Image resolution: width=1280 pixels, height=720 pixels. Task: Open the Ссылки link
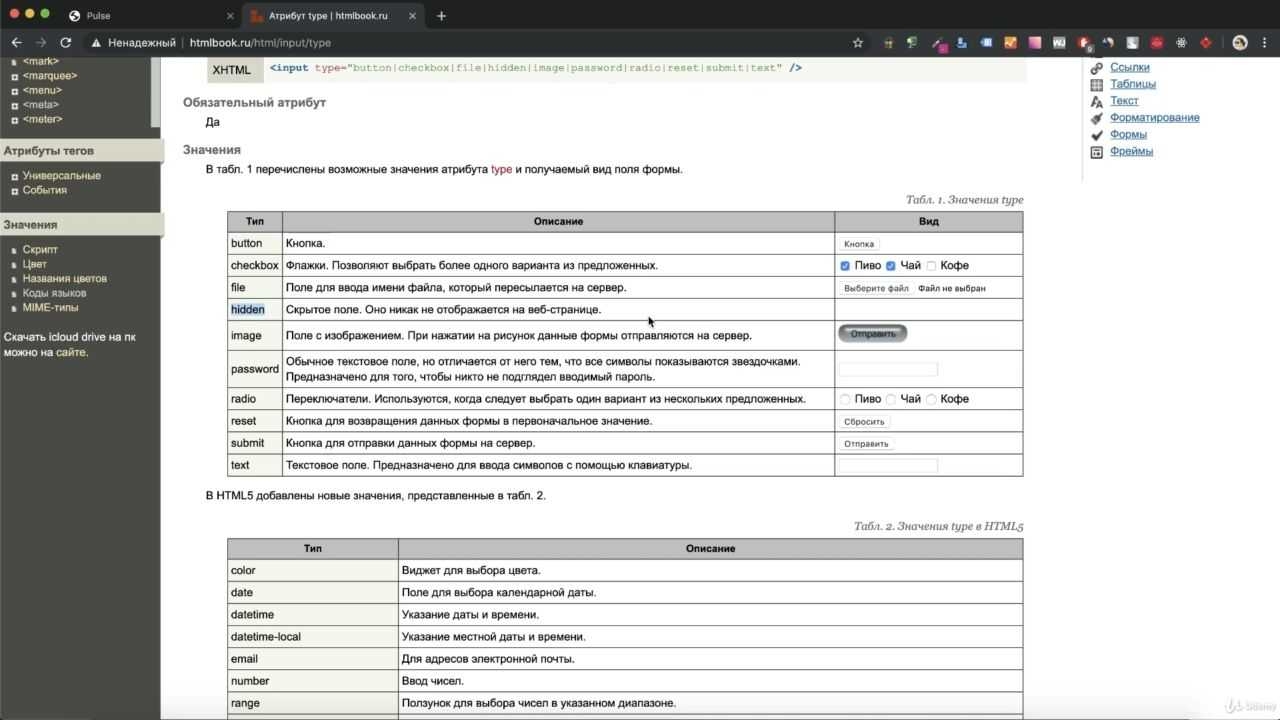[1129, 68]
